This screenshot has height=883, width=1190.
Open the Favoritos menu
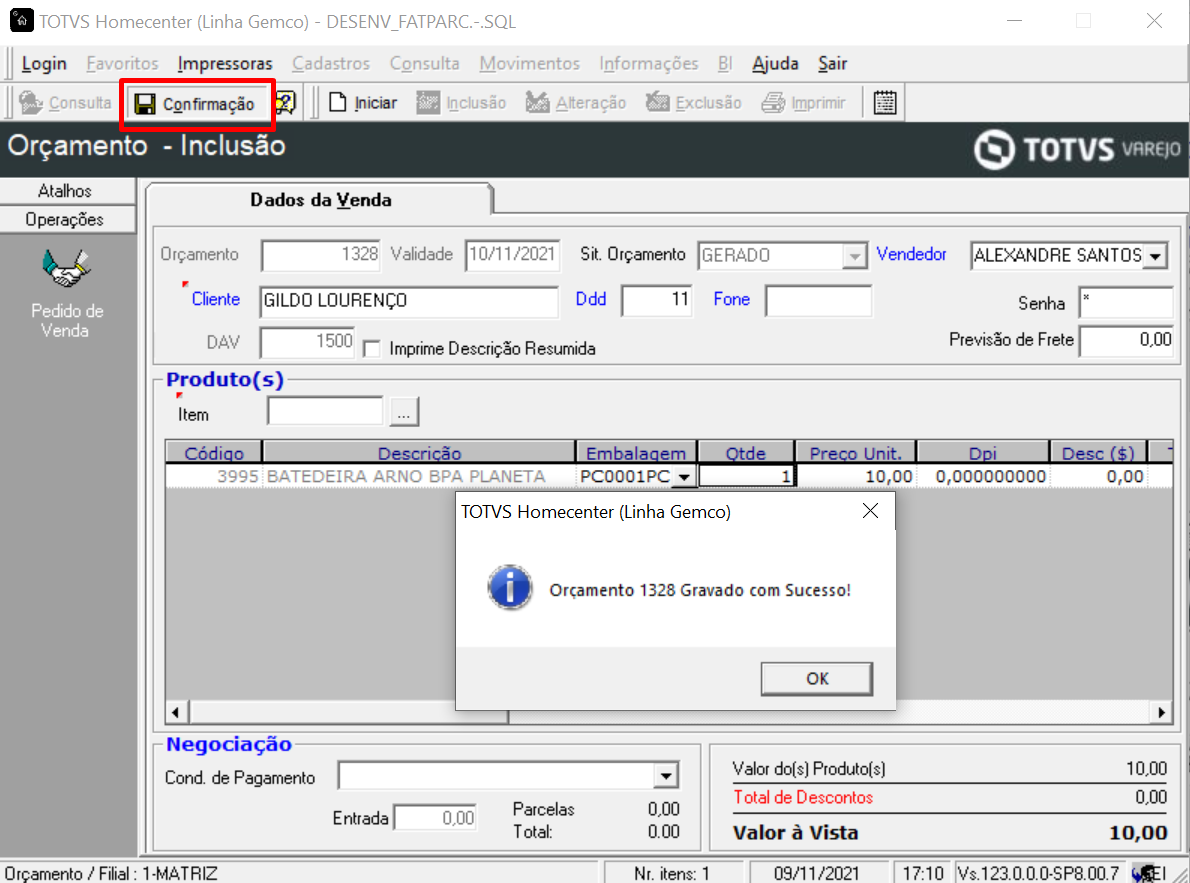point(122,64)
